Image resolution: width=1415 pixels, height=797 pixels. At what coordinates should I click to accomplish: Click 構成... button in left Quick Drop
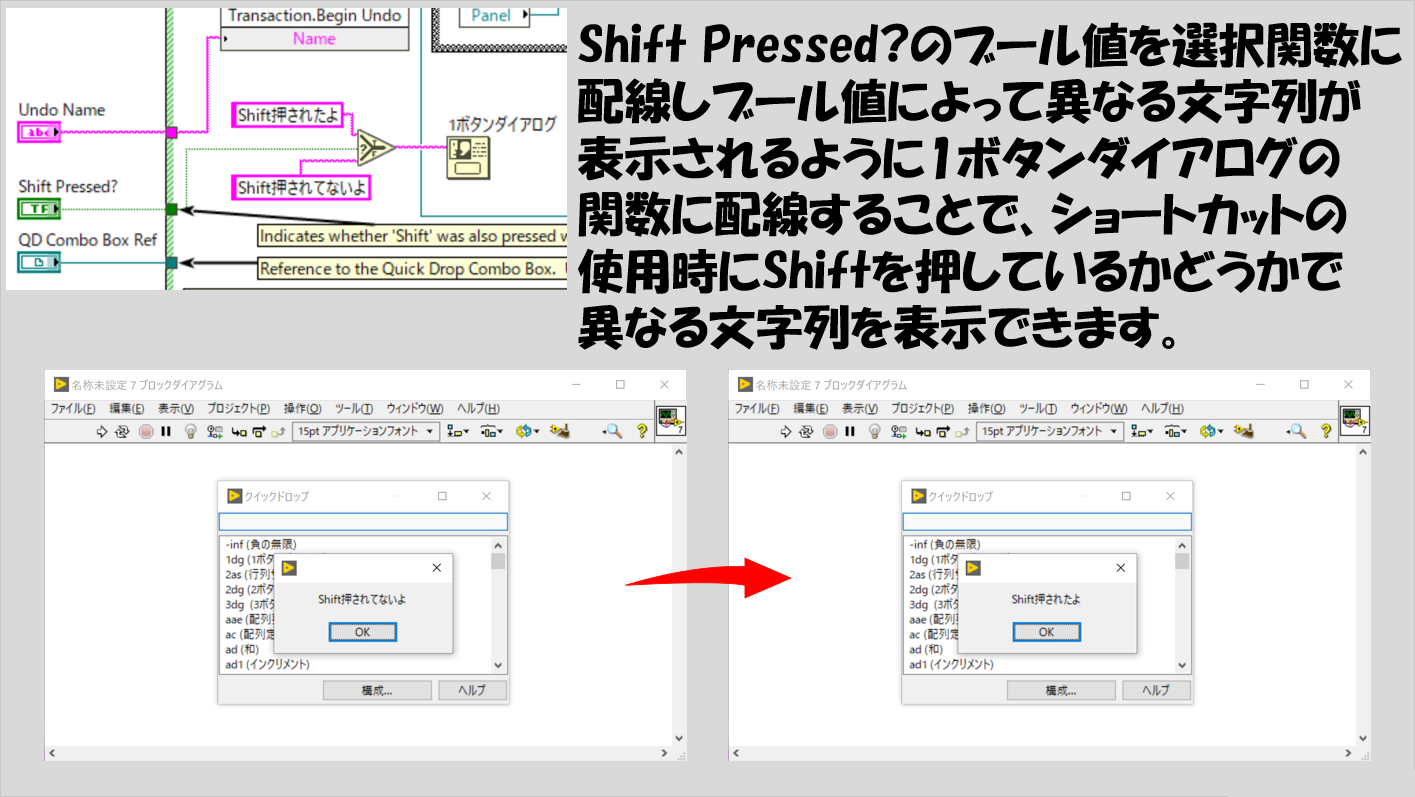coord(377,690)
